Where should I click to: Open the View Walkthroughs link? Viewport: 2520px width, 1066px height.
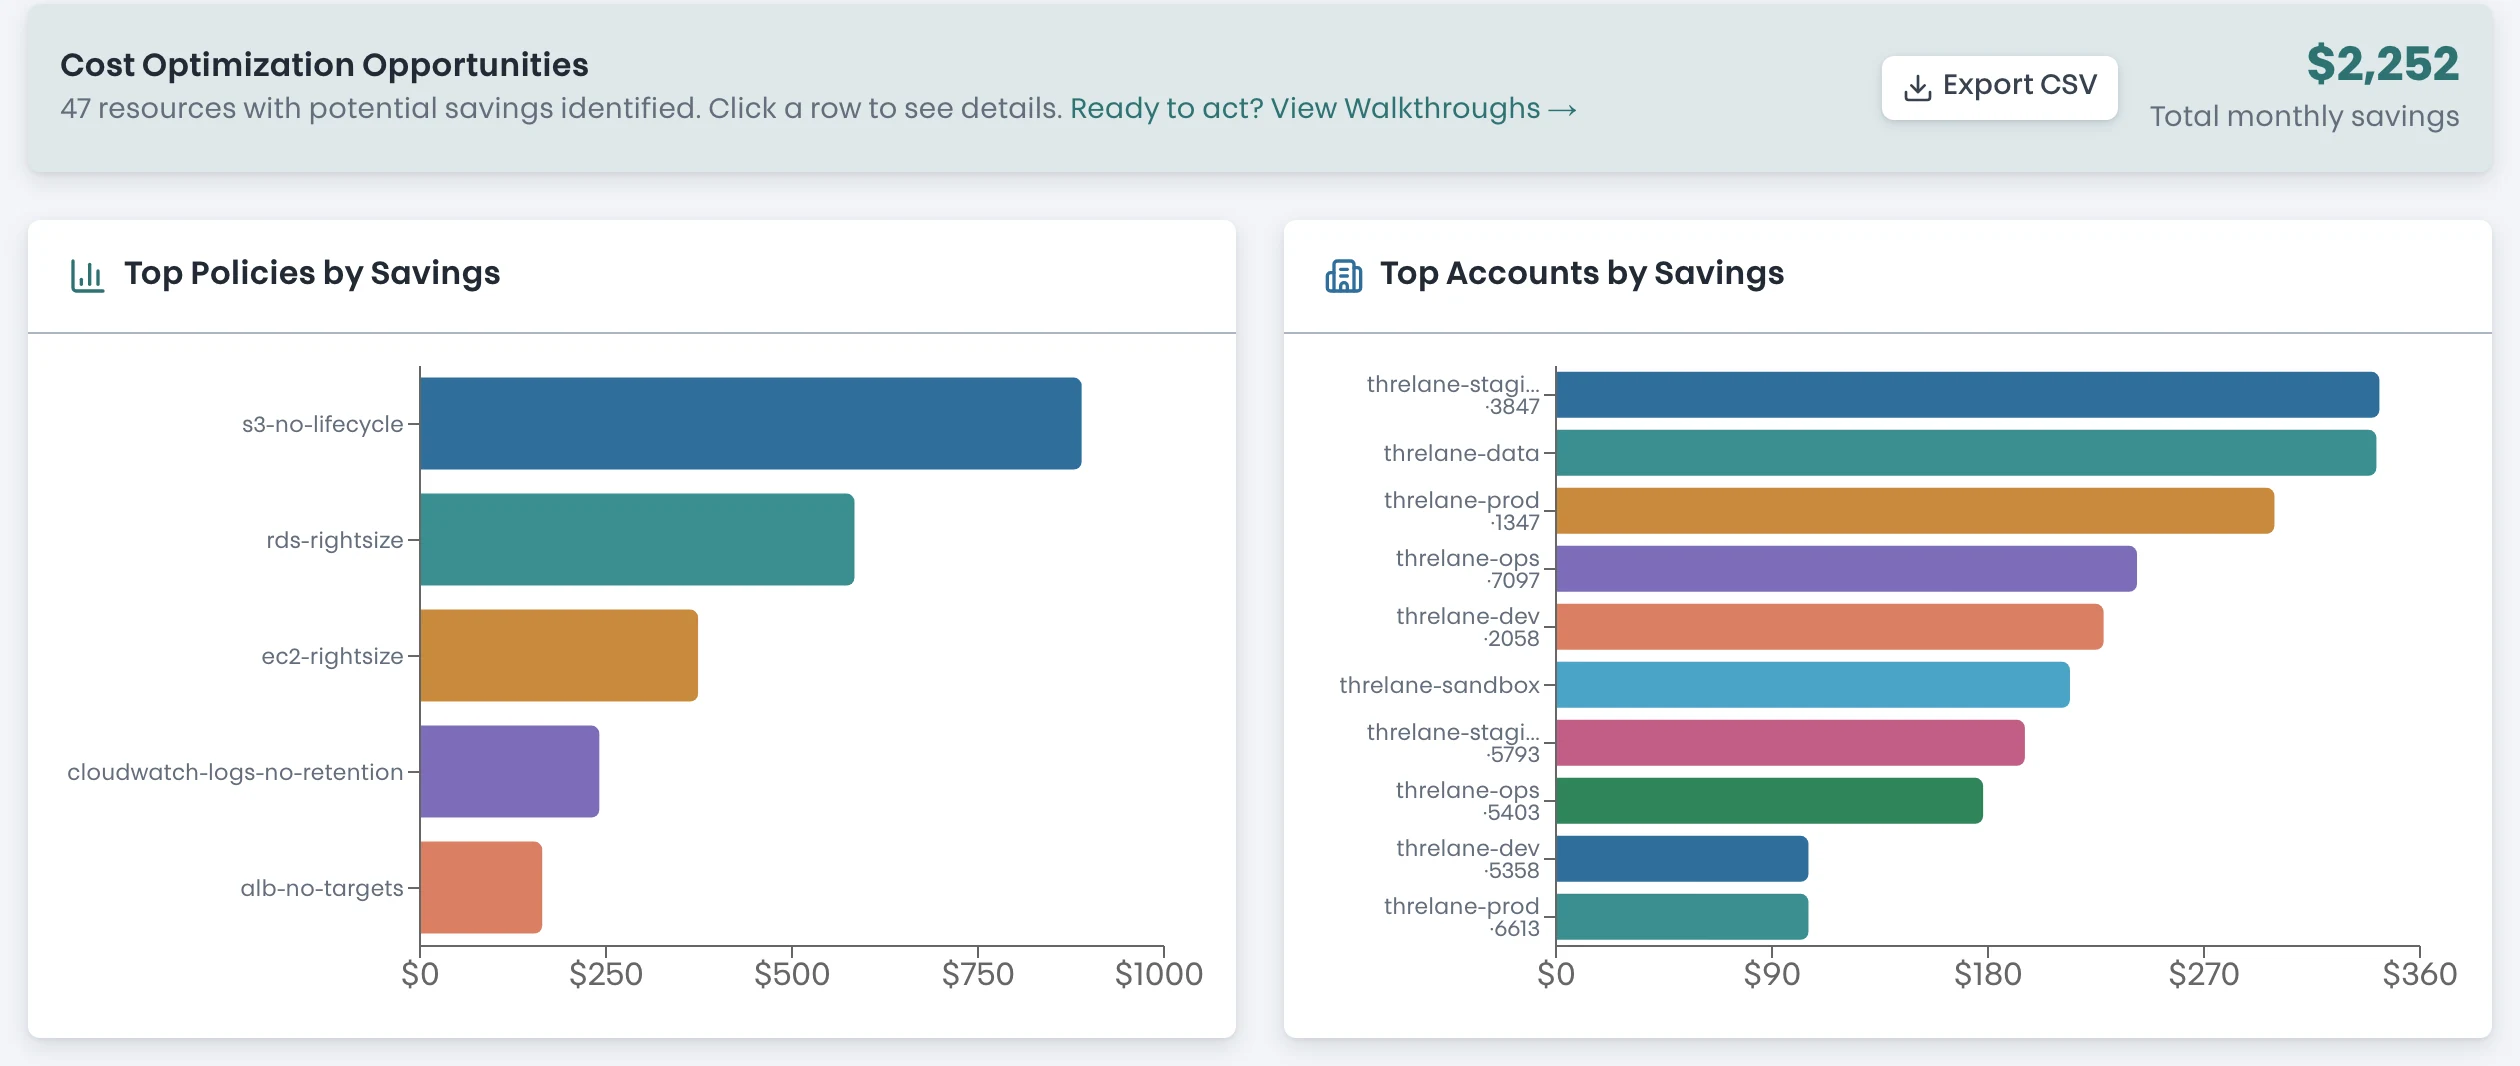[x=1323, y=108]
